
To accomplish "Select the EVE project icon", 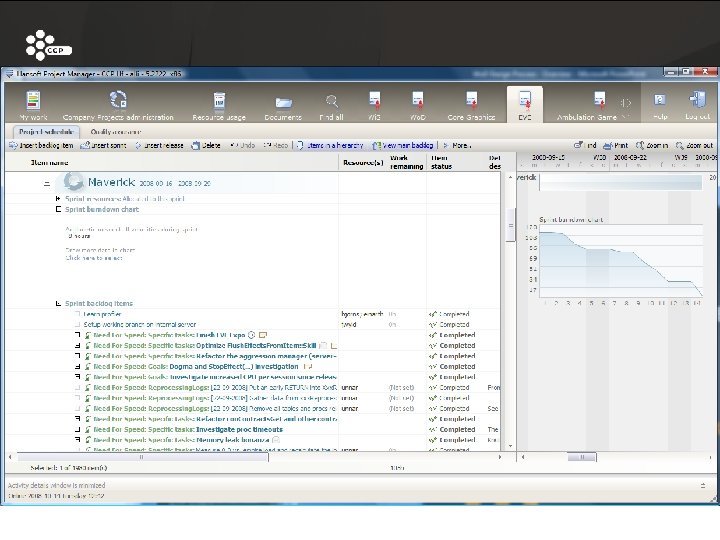I will pyautogui.click(x=525, y=101).
